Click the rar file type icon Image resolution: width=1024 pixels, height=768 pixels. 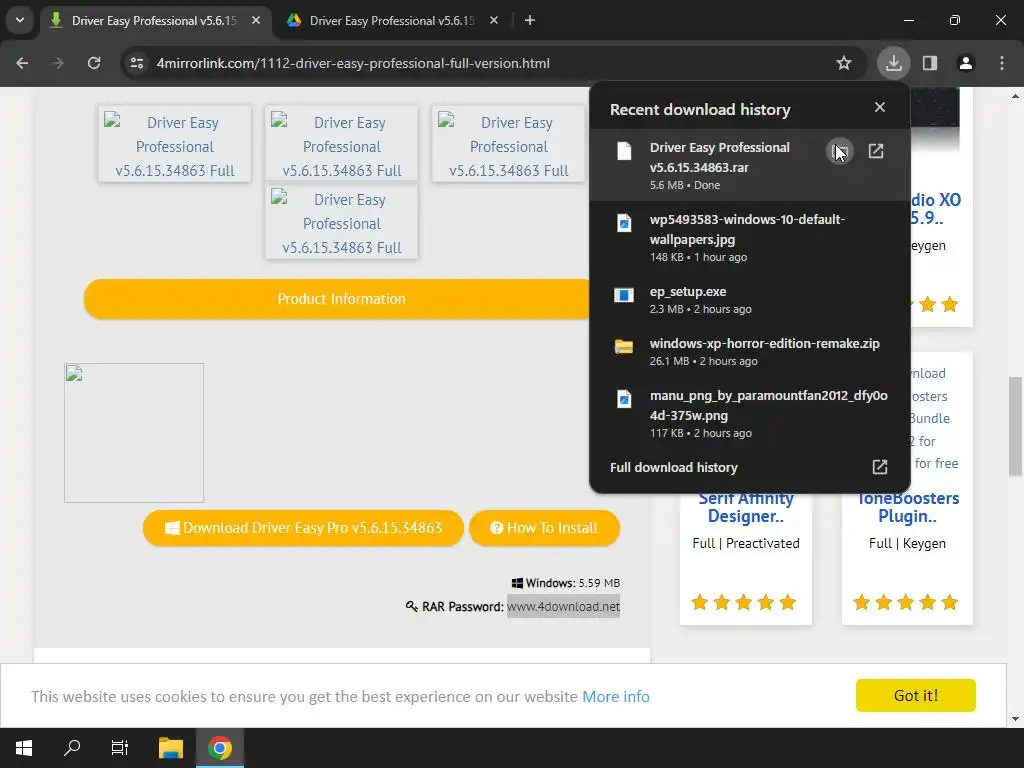click(x=624, y=152)
